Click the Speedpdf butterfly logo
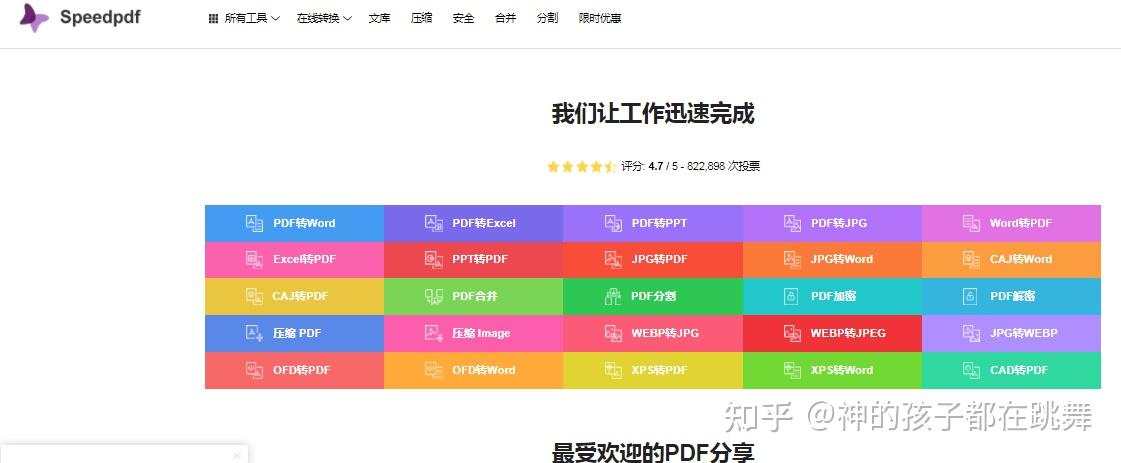This screenshot has width=1121, height=463. click(34, 18)
